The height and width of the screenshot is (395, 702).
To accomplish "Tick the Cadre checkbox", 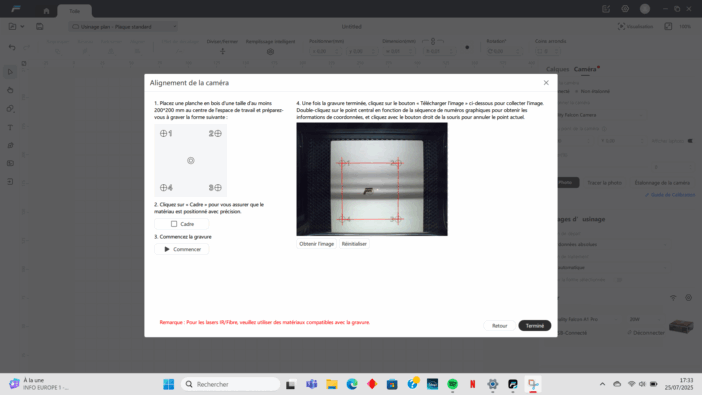I will [174, 224].
